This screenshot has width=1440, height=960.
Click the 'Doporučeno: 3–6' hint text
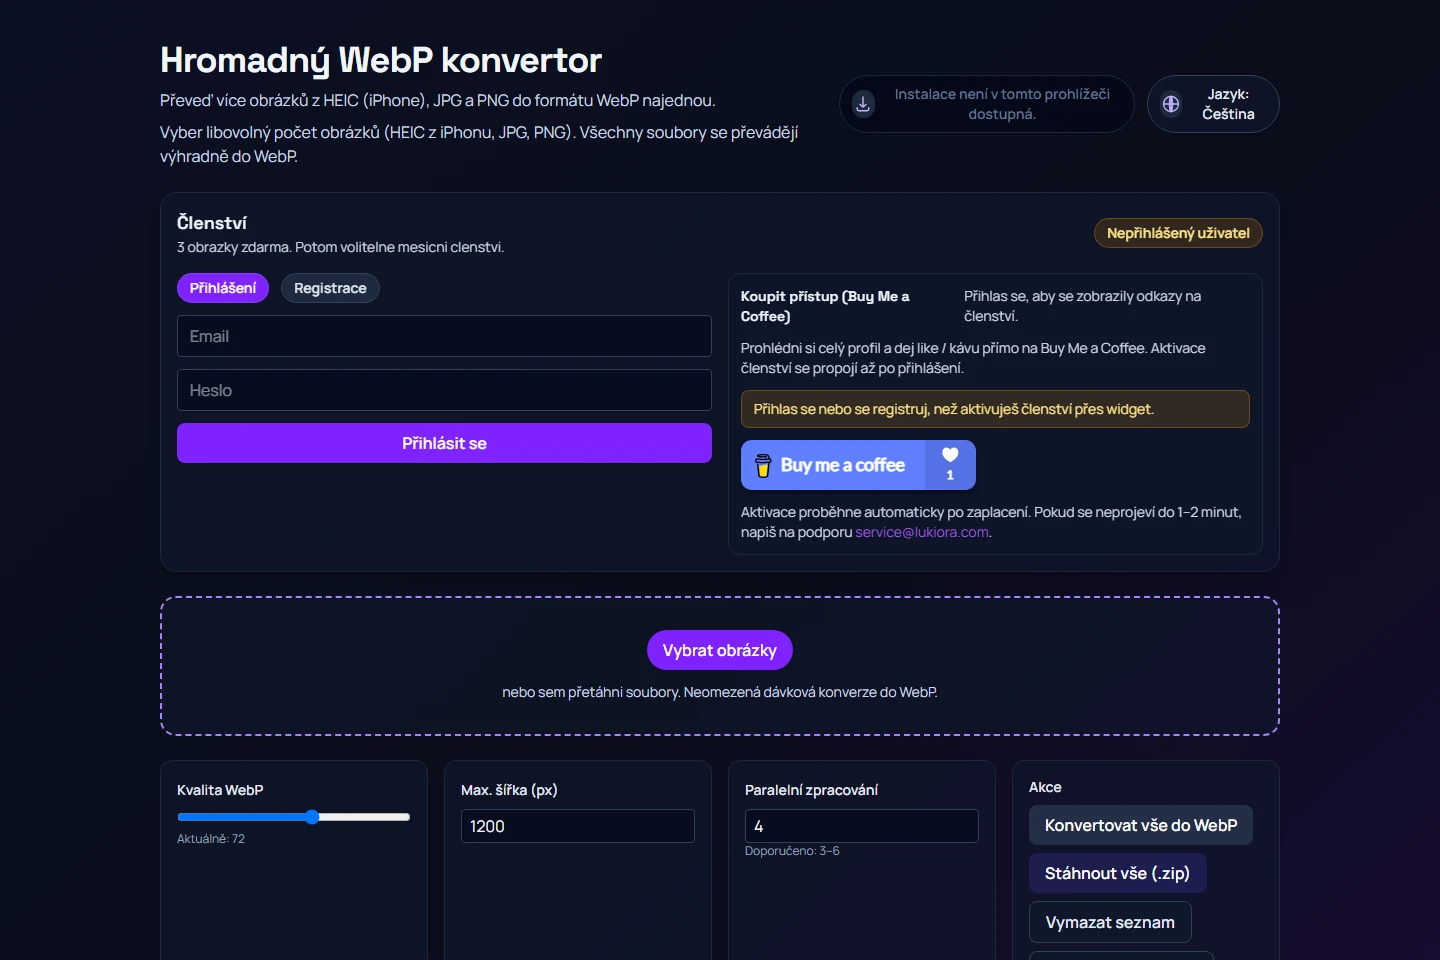click(x=792, y=851)
